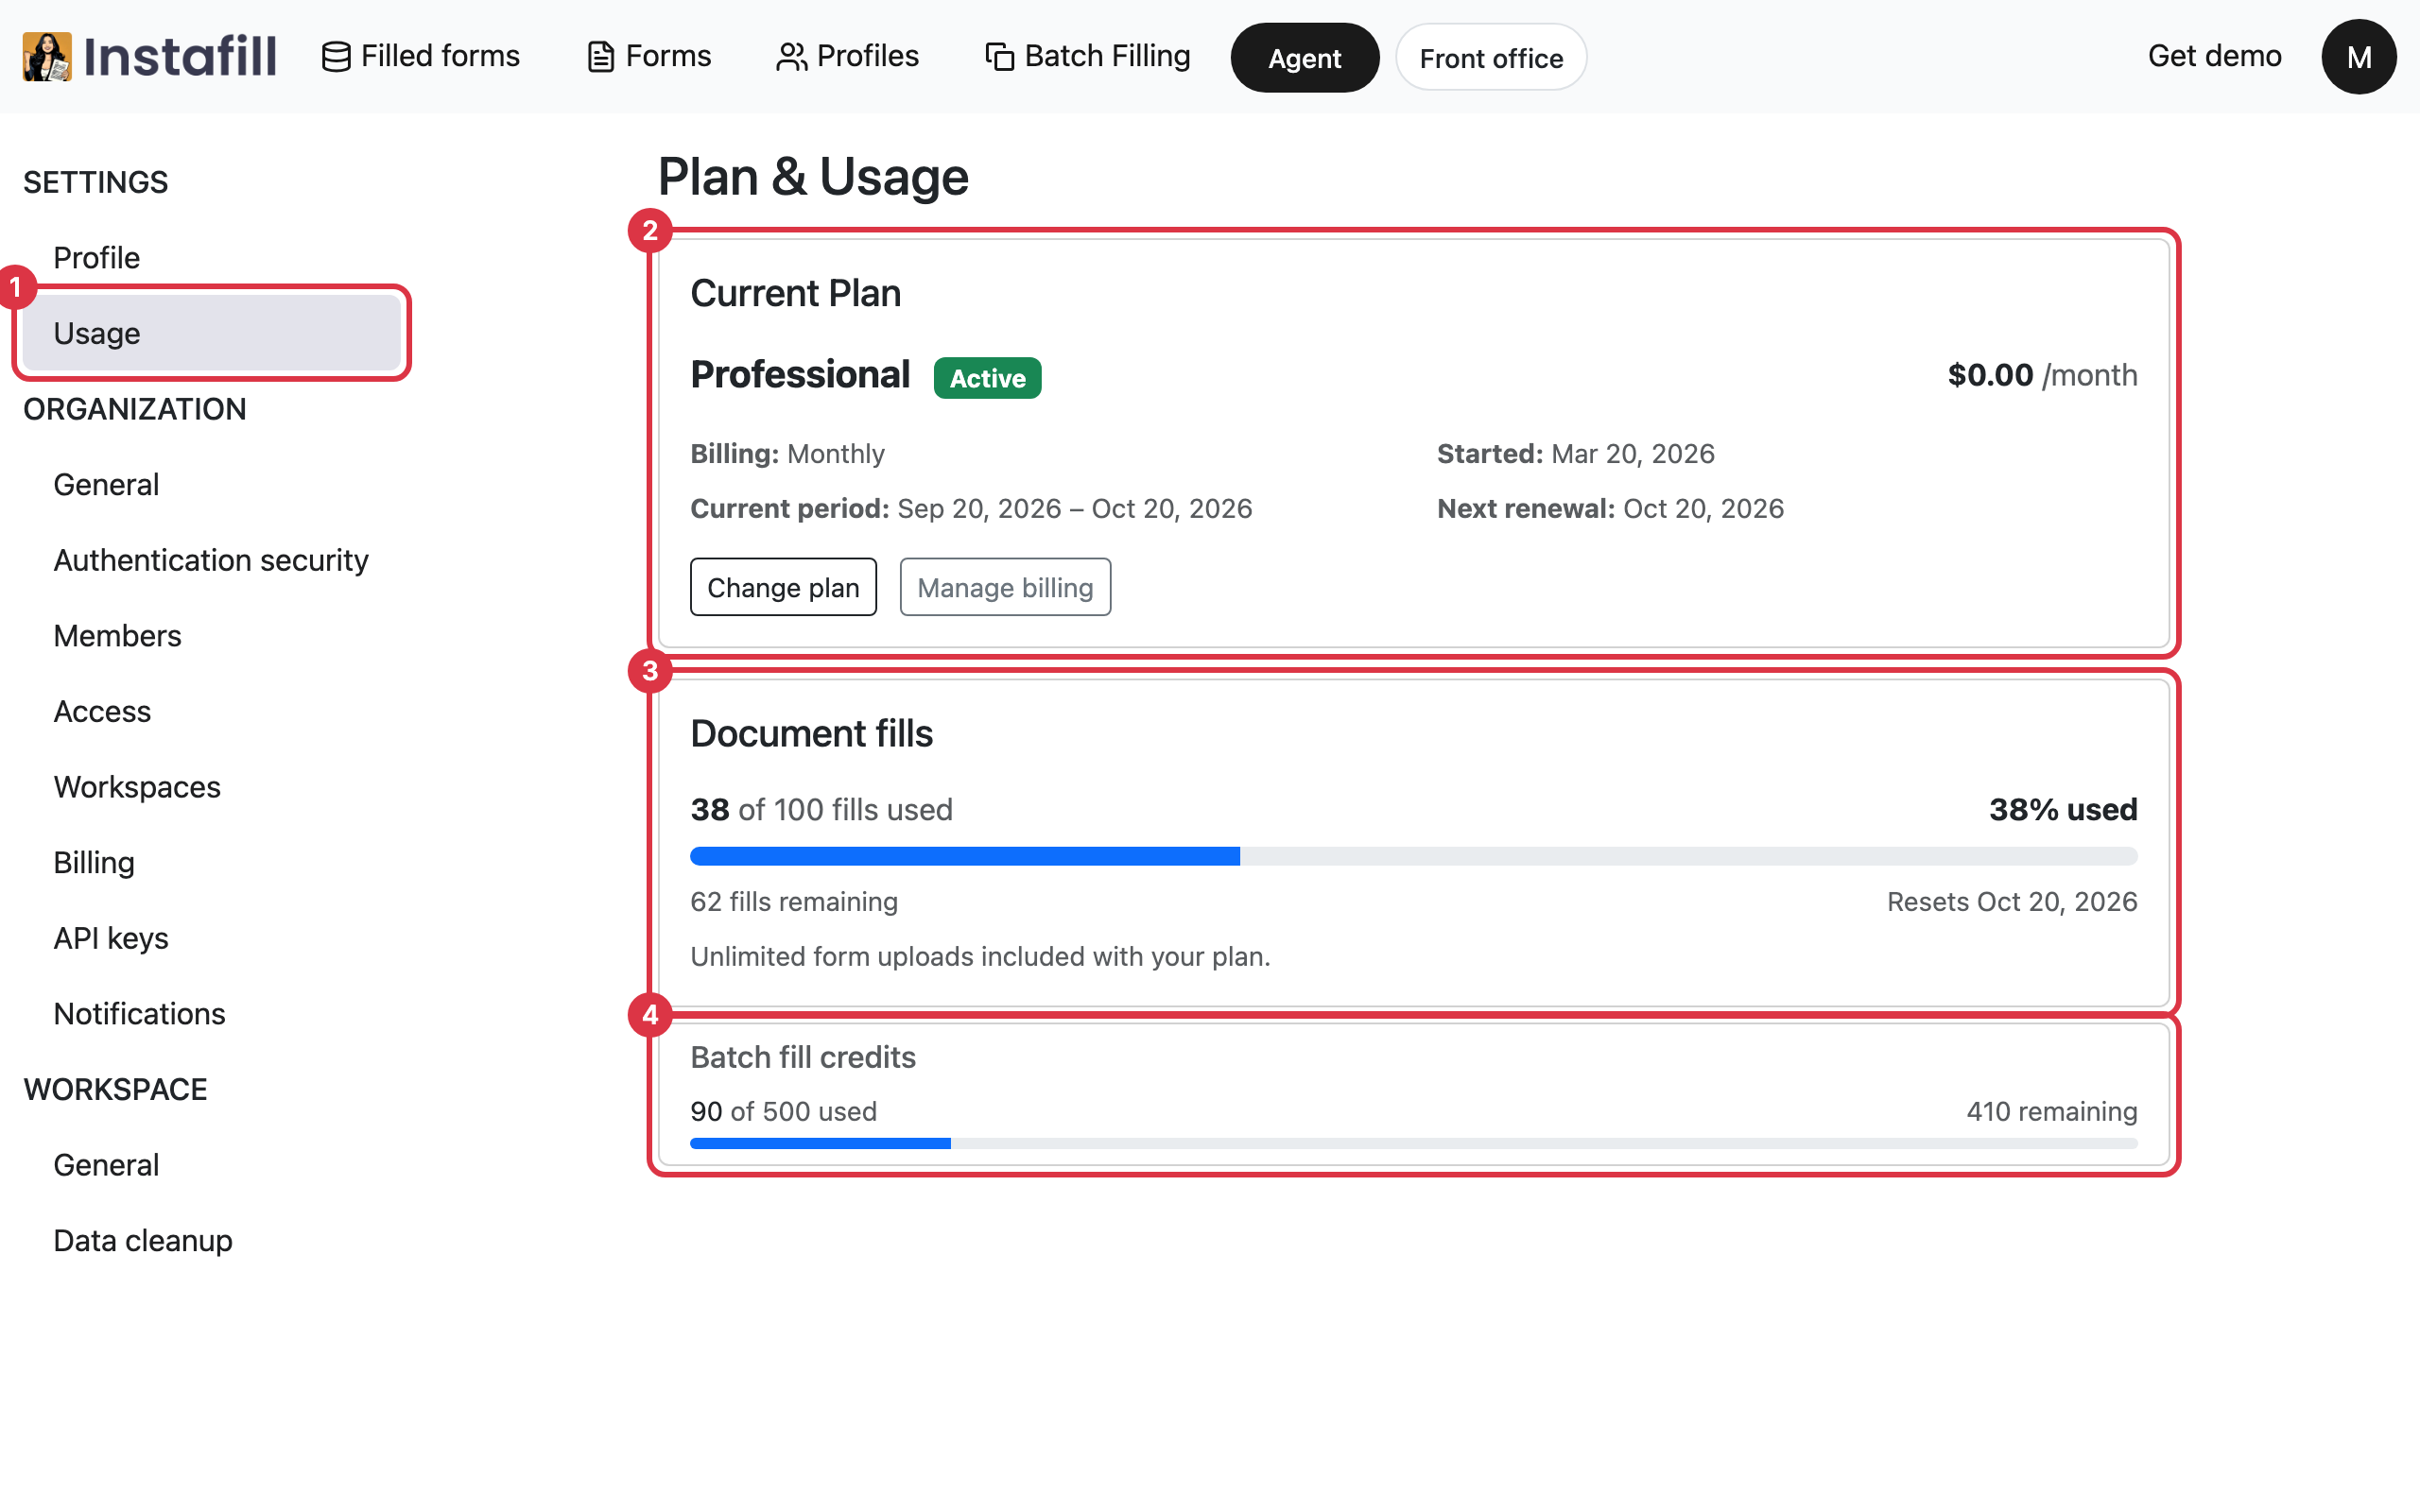Viewport: 2420px width, 1512px height.
Task: Click the Instafill brand name
Action: [x=180, y=56]
